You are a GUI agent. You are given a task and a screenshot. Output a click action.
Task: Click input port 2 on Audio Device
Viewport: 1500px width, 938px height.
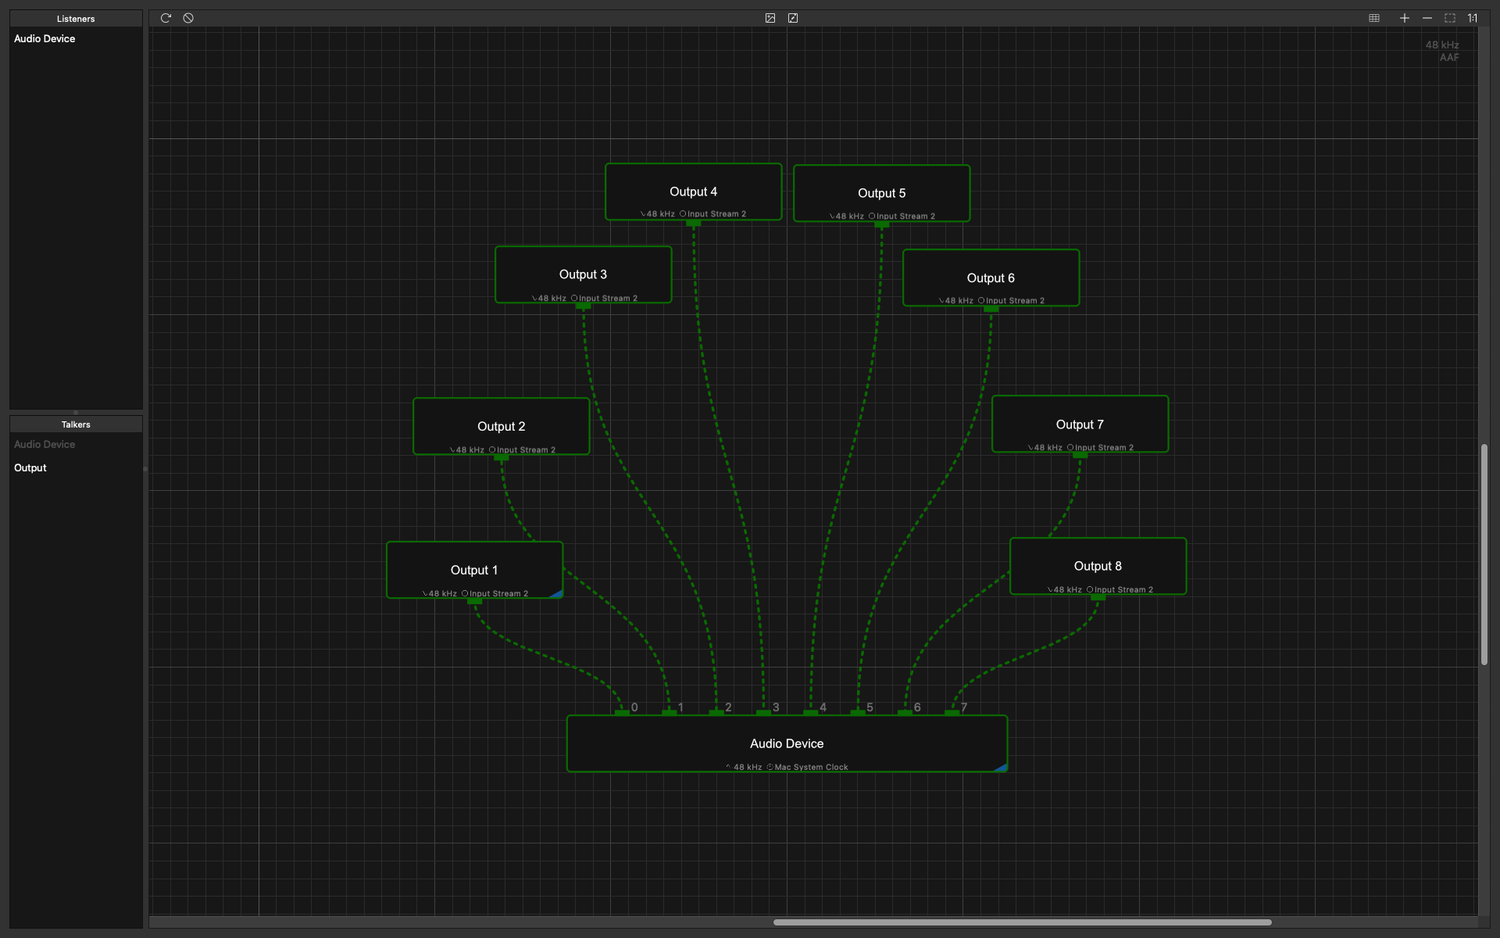716,712
